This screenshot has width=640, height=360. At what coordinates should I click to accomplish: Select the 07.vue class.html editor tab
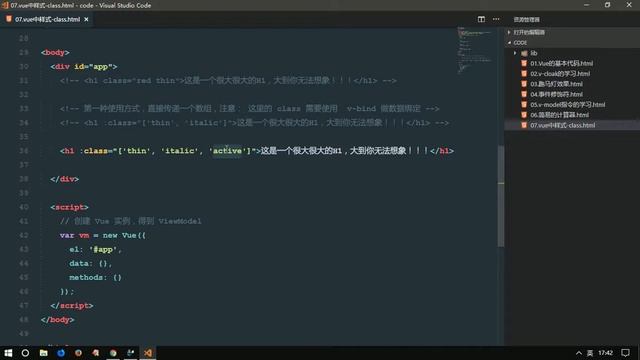pyautogui.click(x=47, y=19)
